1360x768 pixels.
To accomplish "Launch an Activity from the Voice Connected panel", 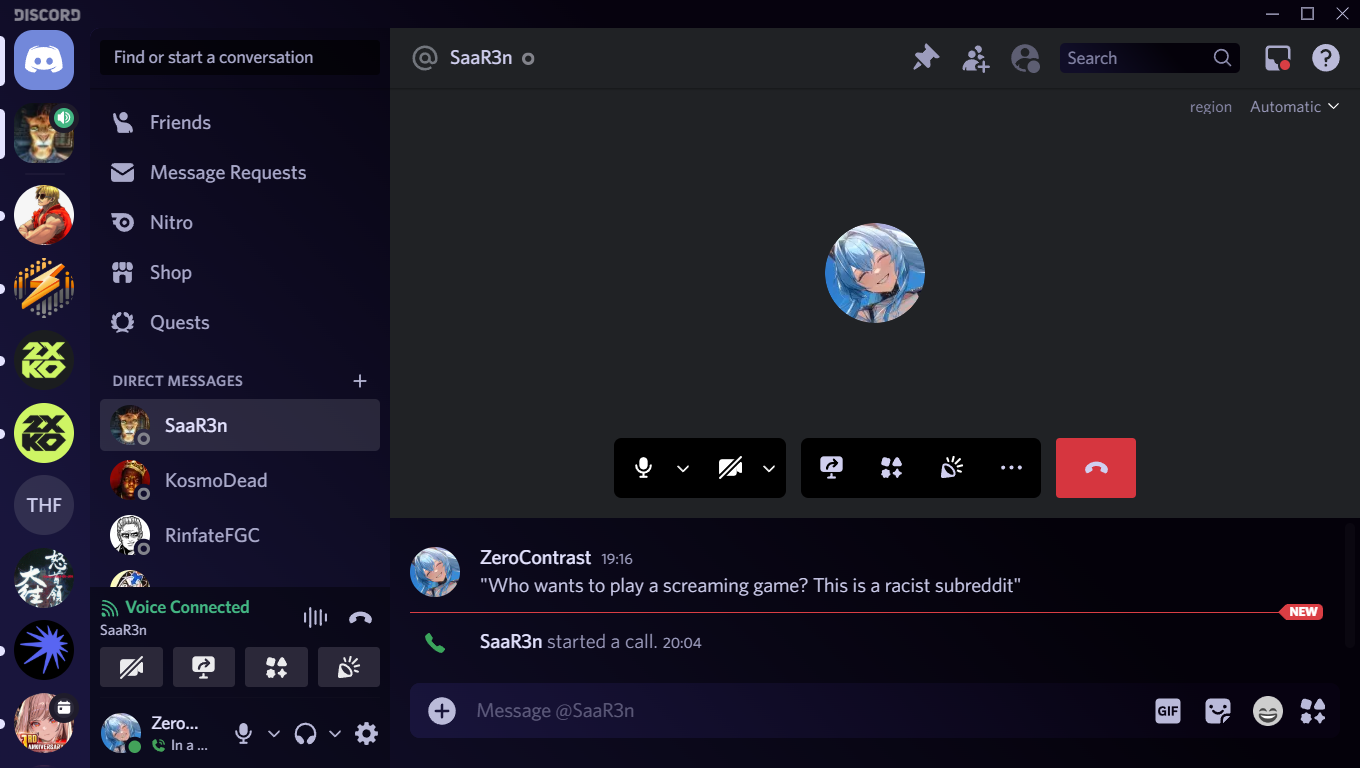I will pos(277,667).
